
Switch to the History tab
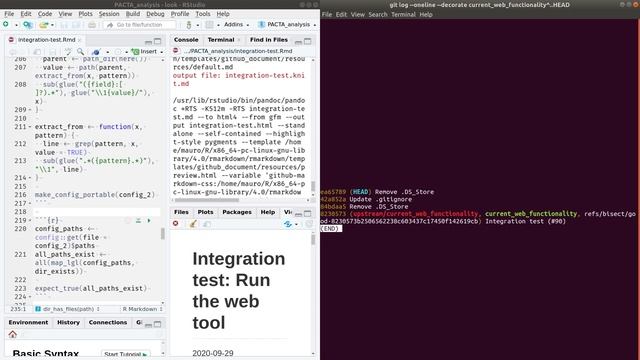click(x=68, y=322)
